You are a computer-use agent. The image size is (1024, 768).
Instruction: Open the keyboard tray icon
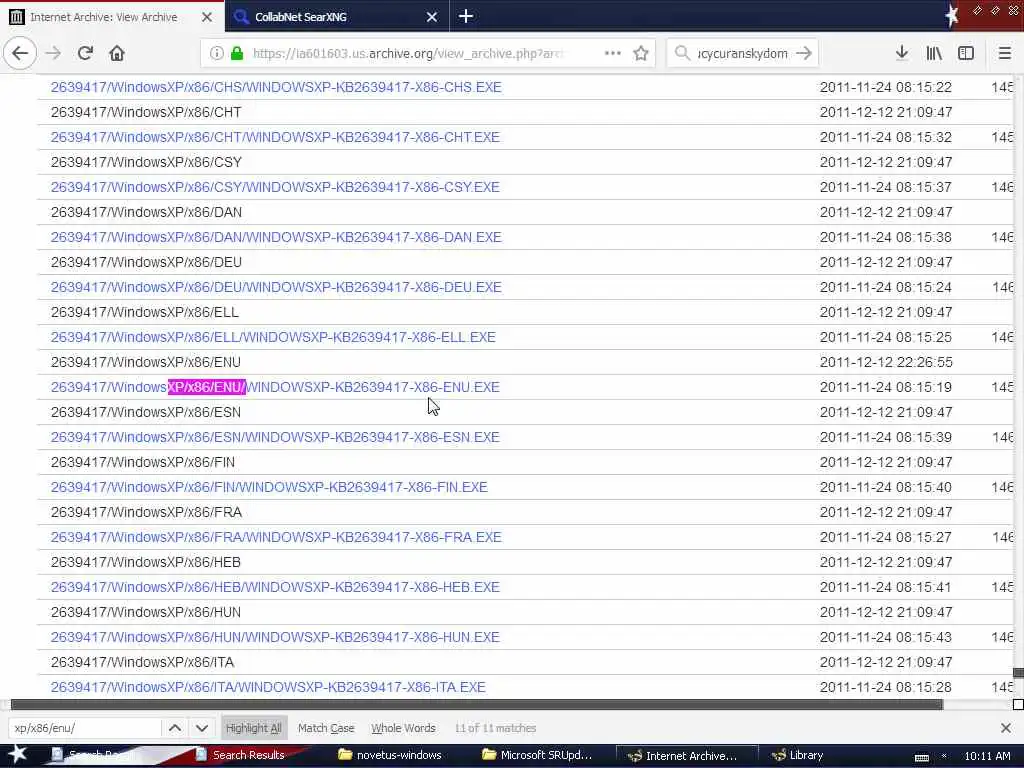click(921, 757)
